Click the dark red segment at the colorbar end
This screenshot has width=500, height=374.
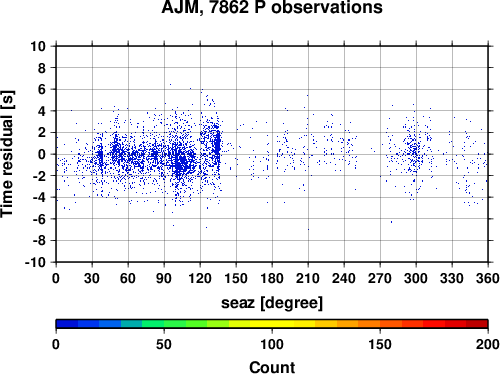pos(477,324)
